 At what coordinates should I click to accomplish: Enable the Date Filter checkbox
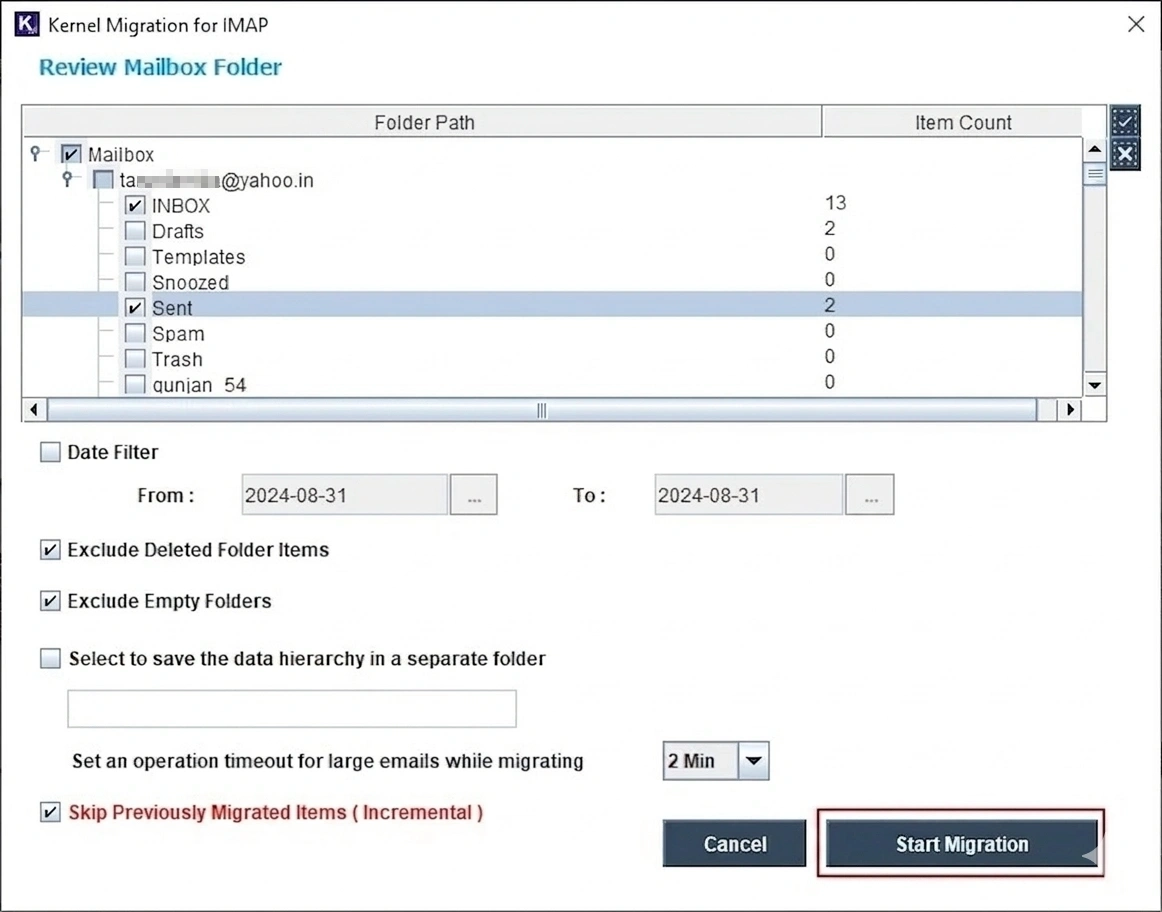[50, 453]
